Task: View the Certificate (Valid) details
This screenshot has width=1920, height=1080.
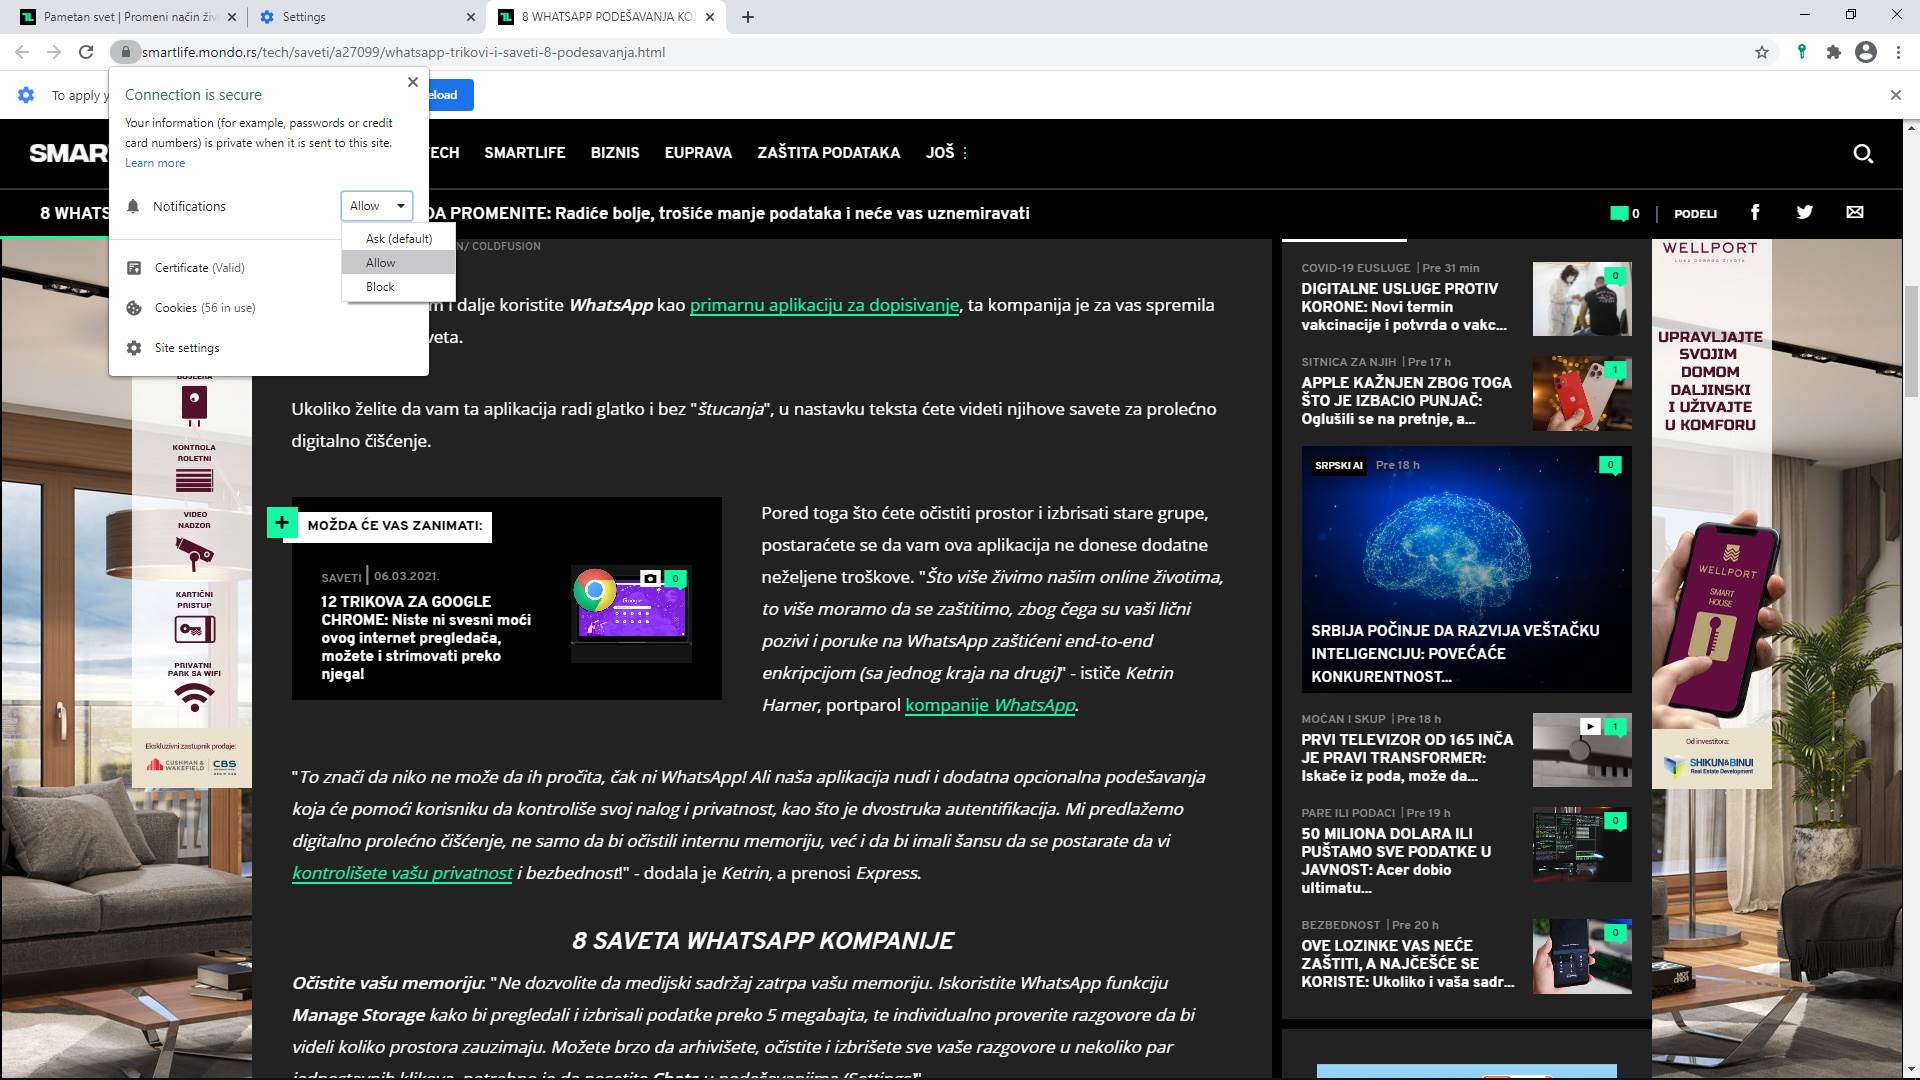Action: tap(199, 267)
